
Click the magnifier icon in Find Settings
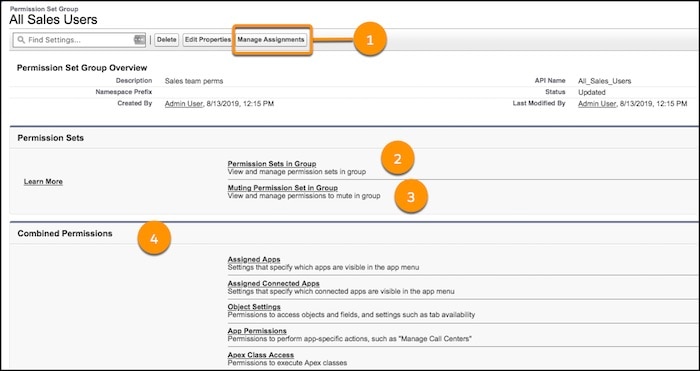21,40
